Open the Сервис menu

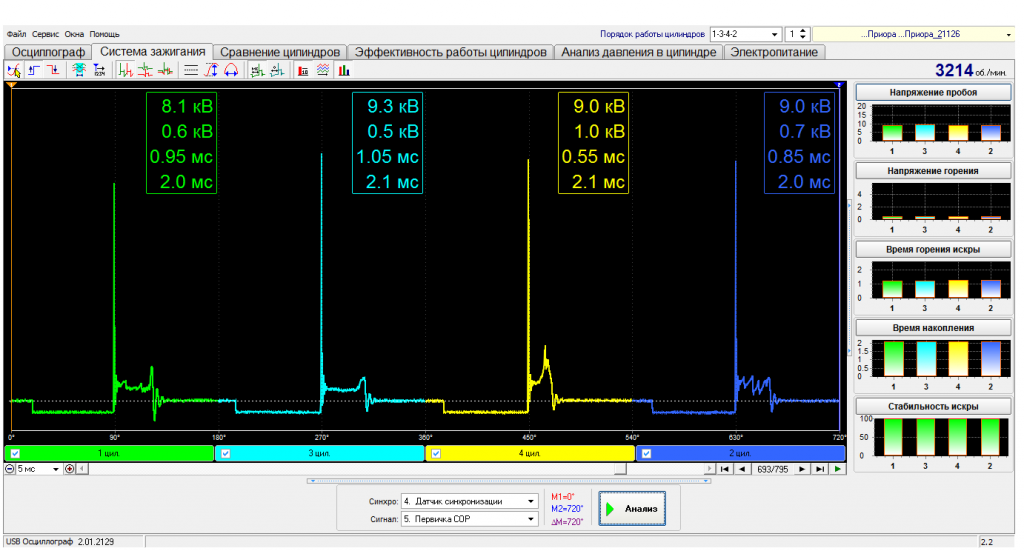tap(45, 34)
